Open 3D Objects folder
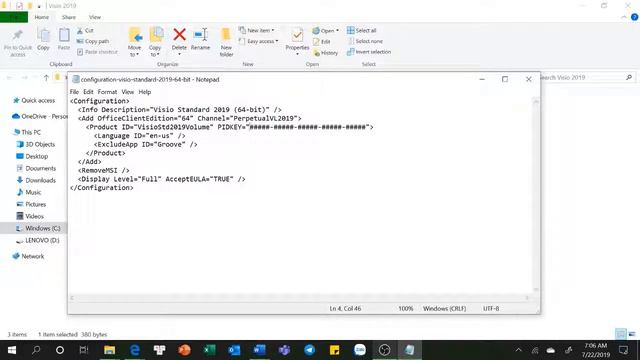 click(x=36, y=144)
